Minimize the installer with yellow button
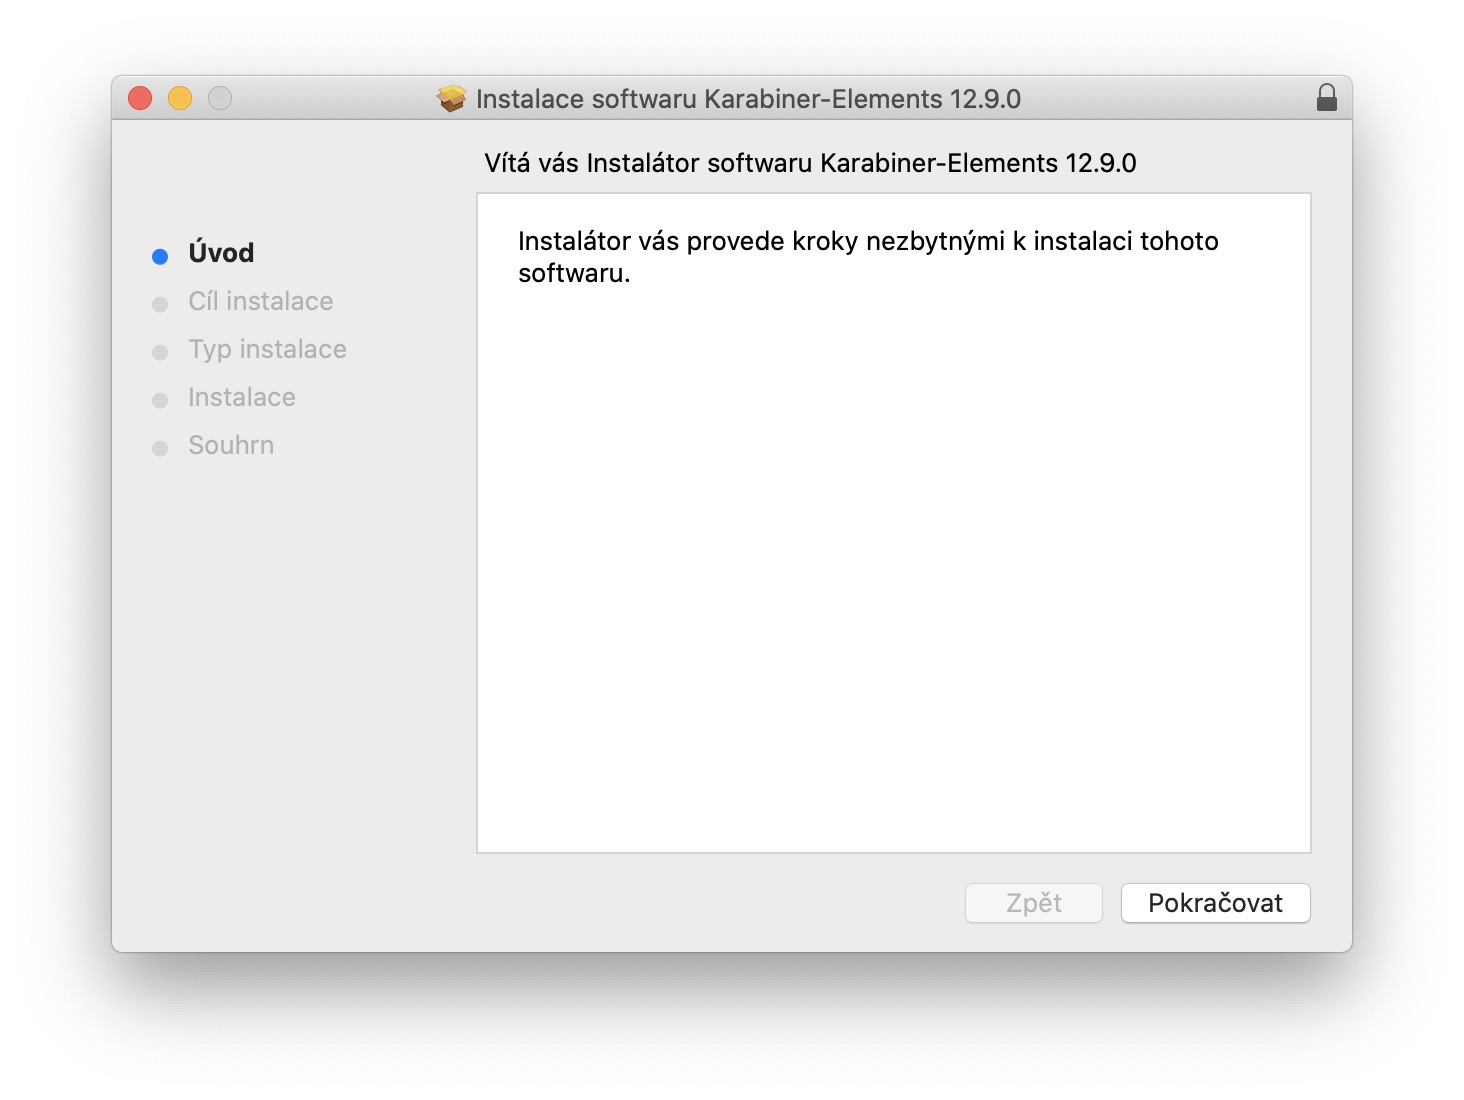Viewport: 1464px width, 1100px height. pos(180,98)
